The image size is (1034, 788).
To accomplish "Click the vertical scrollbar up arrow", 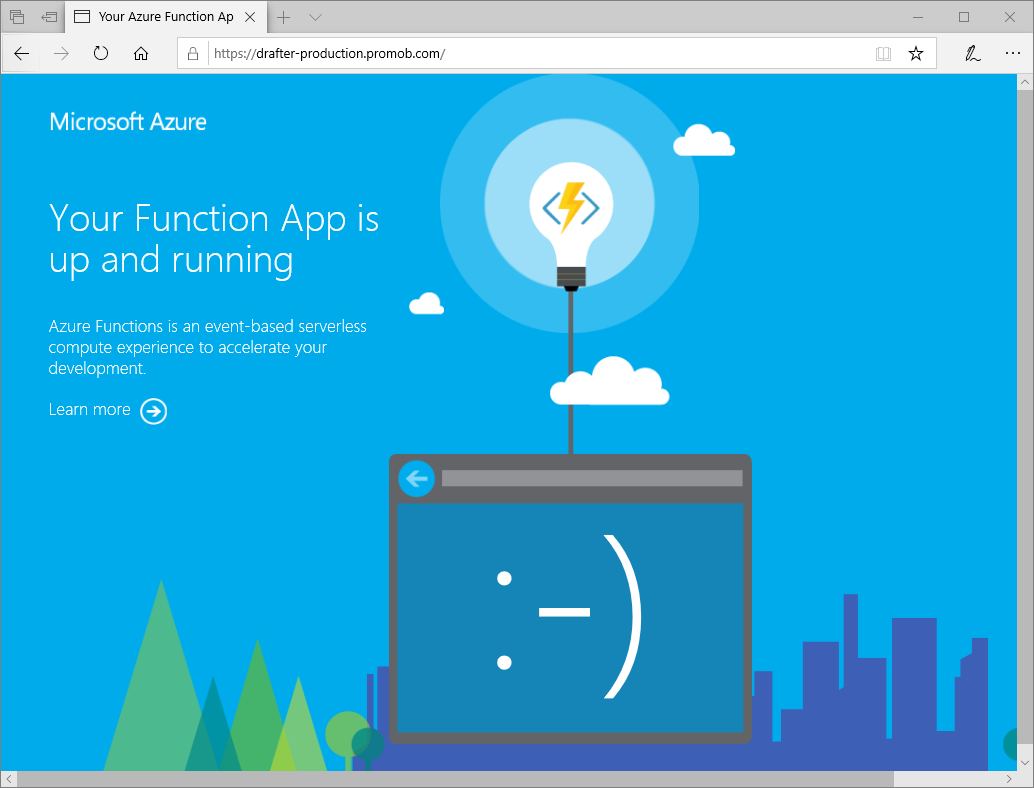I will [1025, 82].
